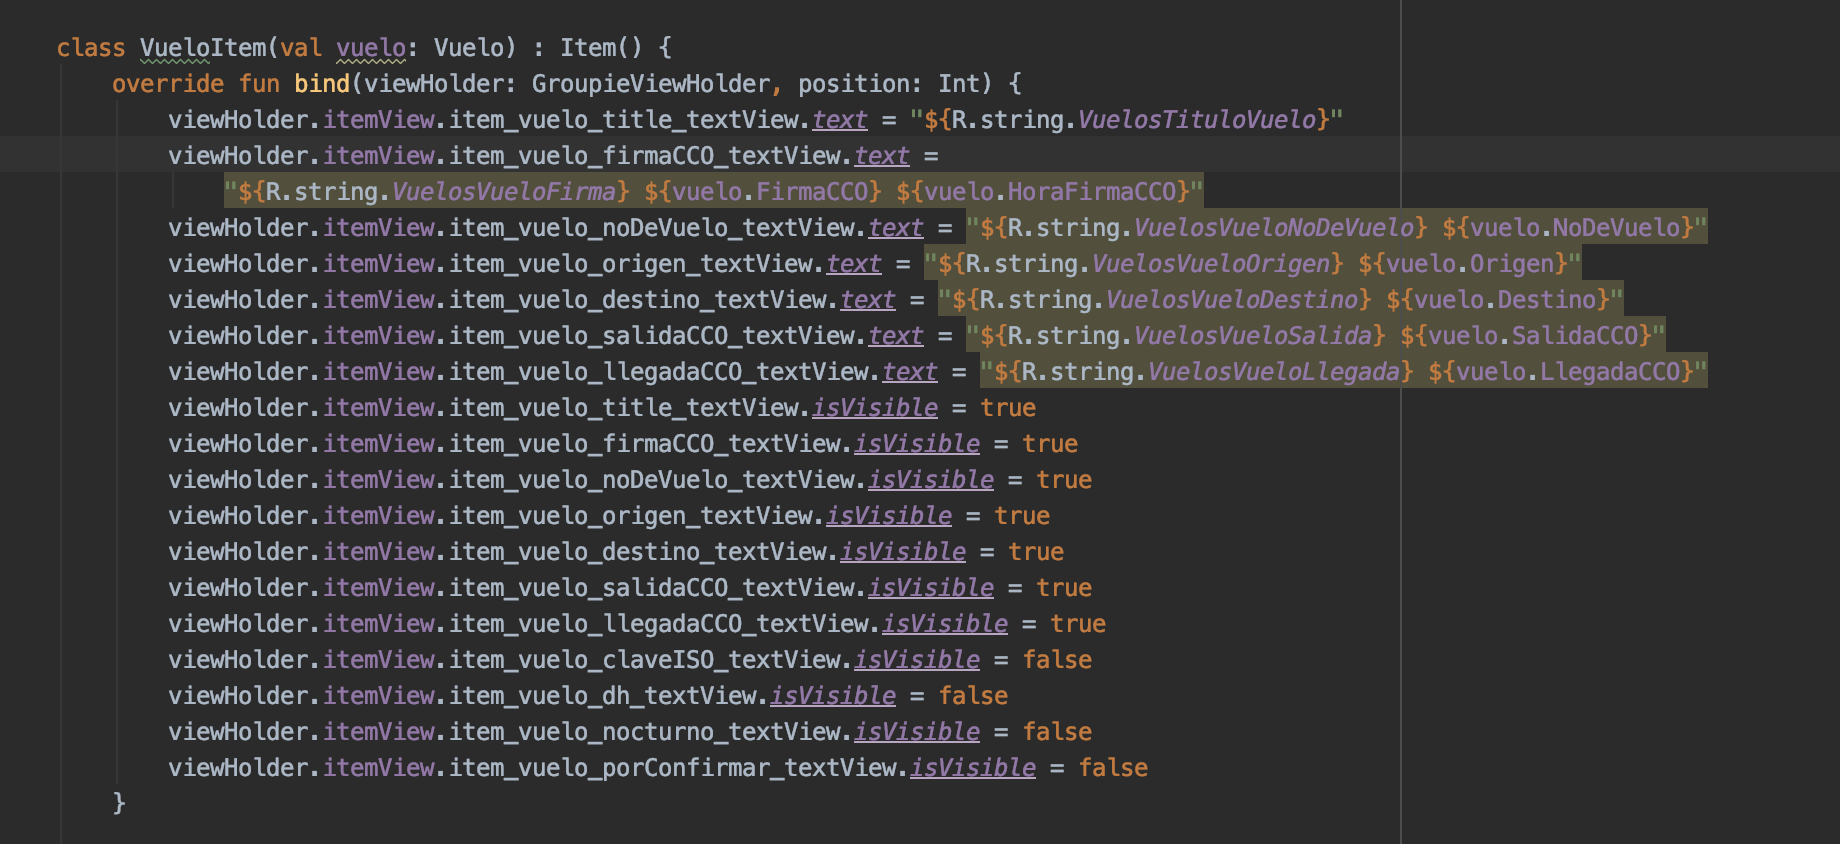Click text property of item_vuelo_firmaCCO_textView
This screenshot has width=1840, height=844.
coord(881,156)
